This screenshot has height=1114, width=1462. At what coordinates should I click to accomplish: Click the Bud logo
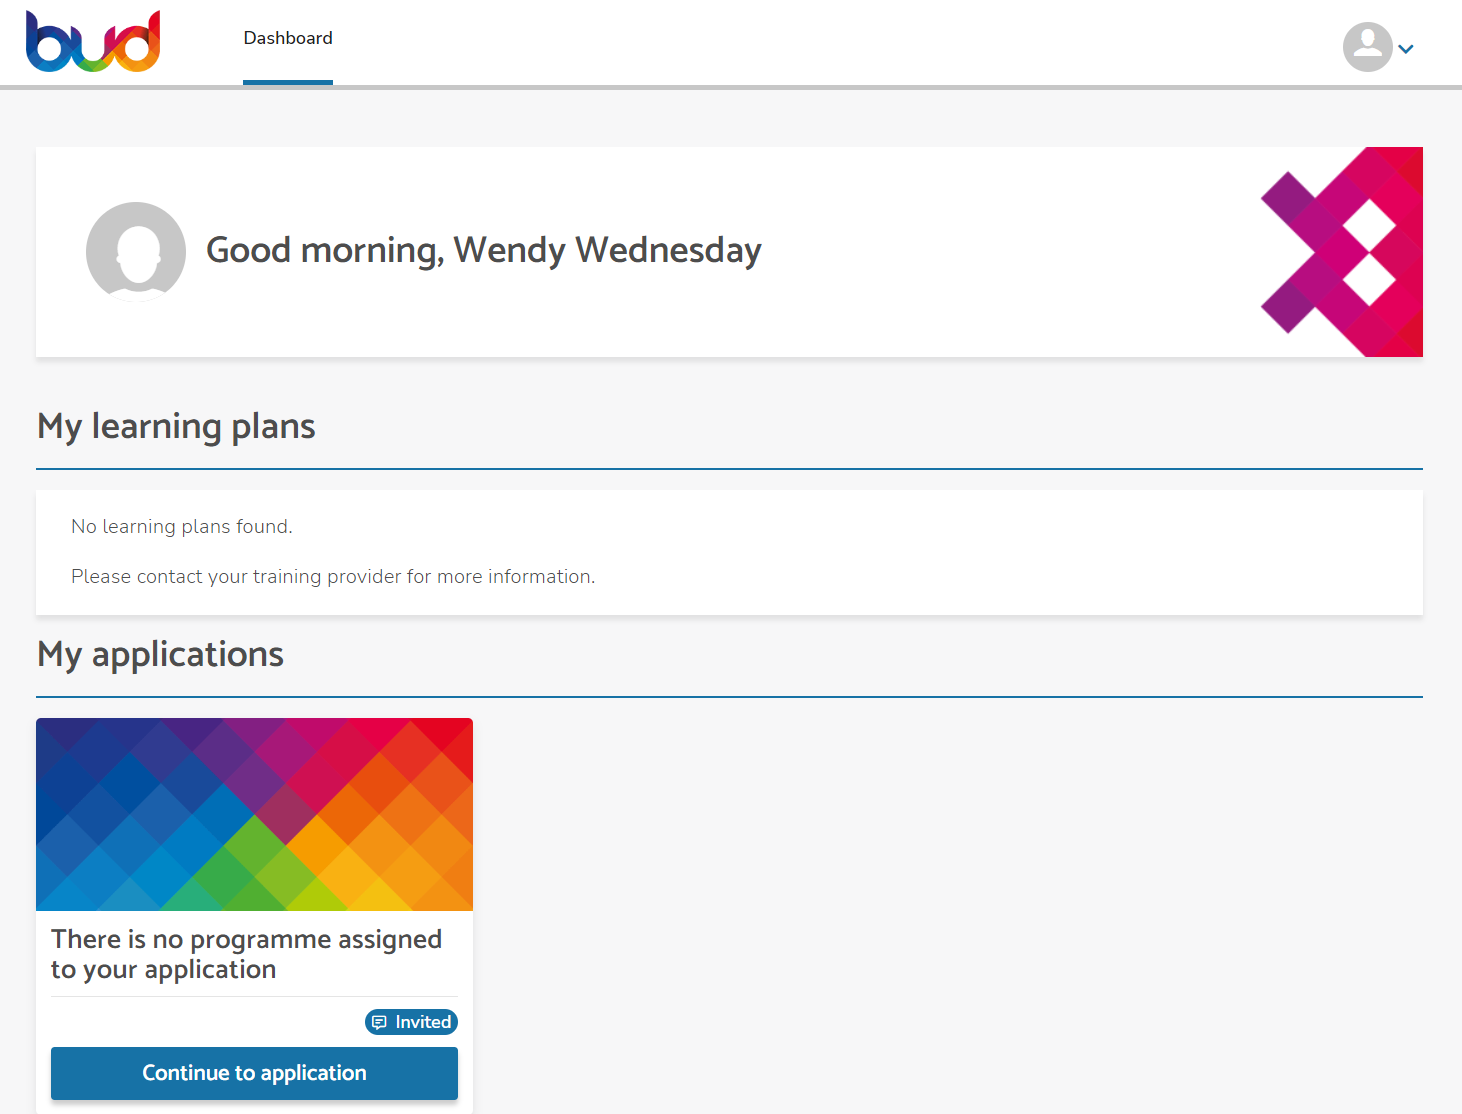click(x=93, y=41)
